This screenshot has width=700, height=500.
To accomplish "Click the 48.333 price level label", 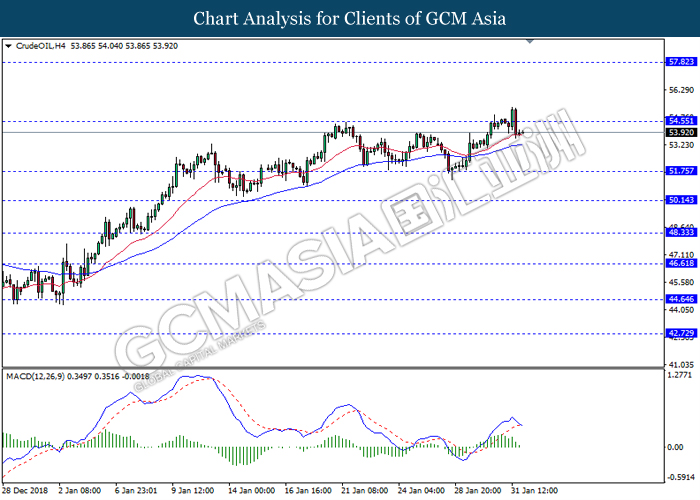I will [x=681, y=232].
